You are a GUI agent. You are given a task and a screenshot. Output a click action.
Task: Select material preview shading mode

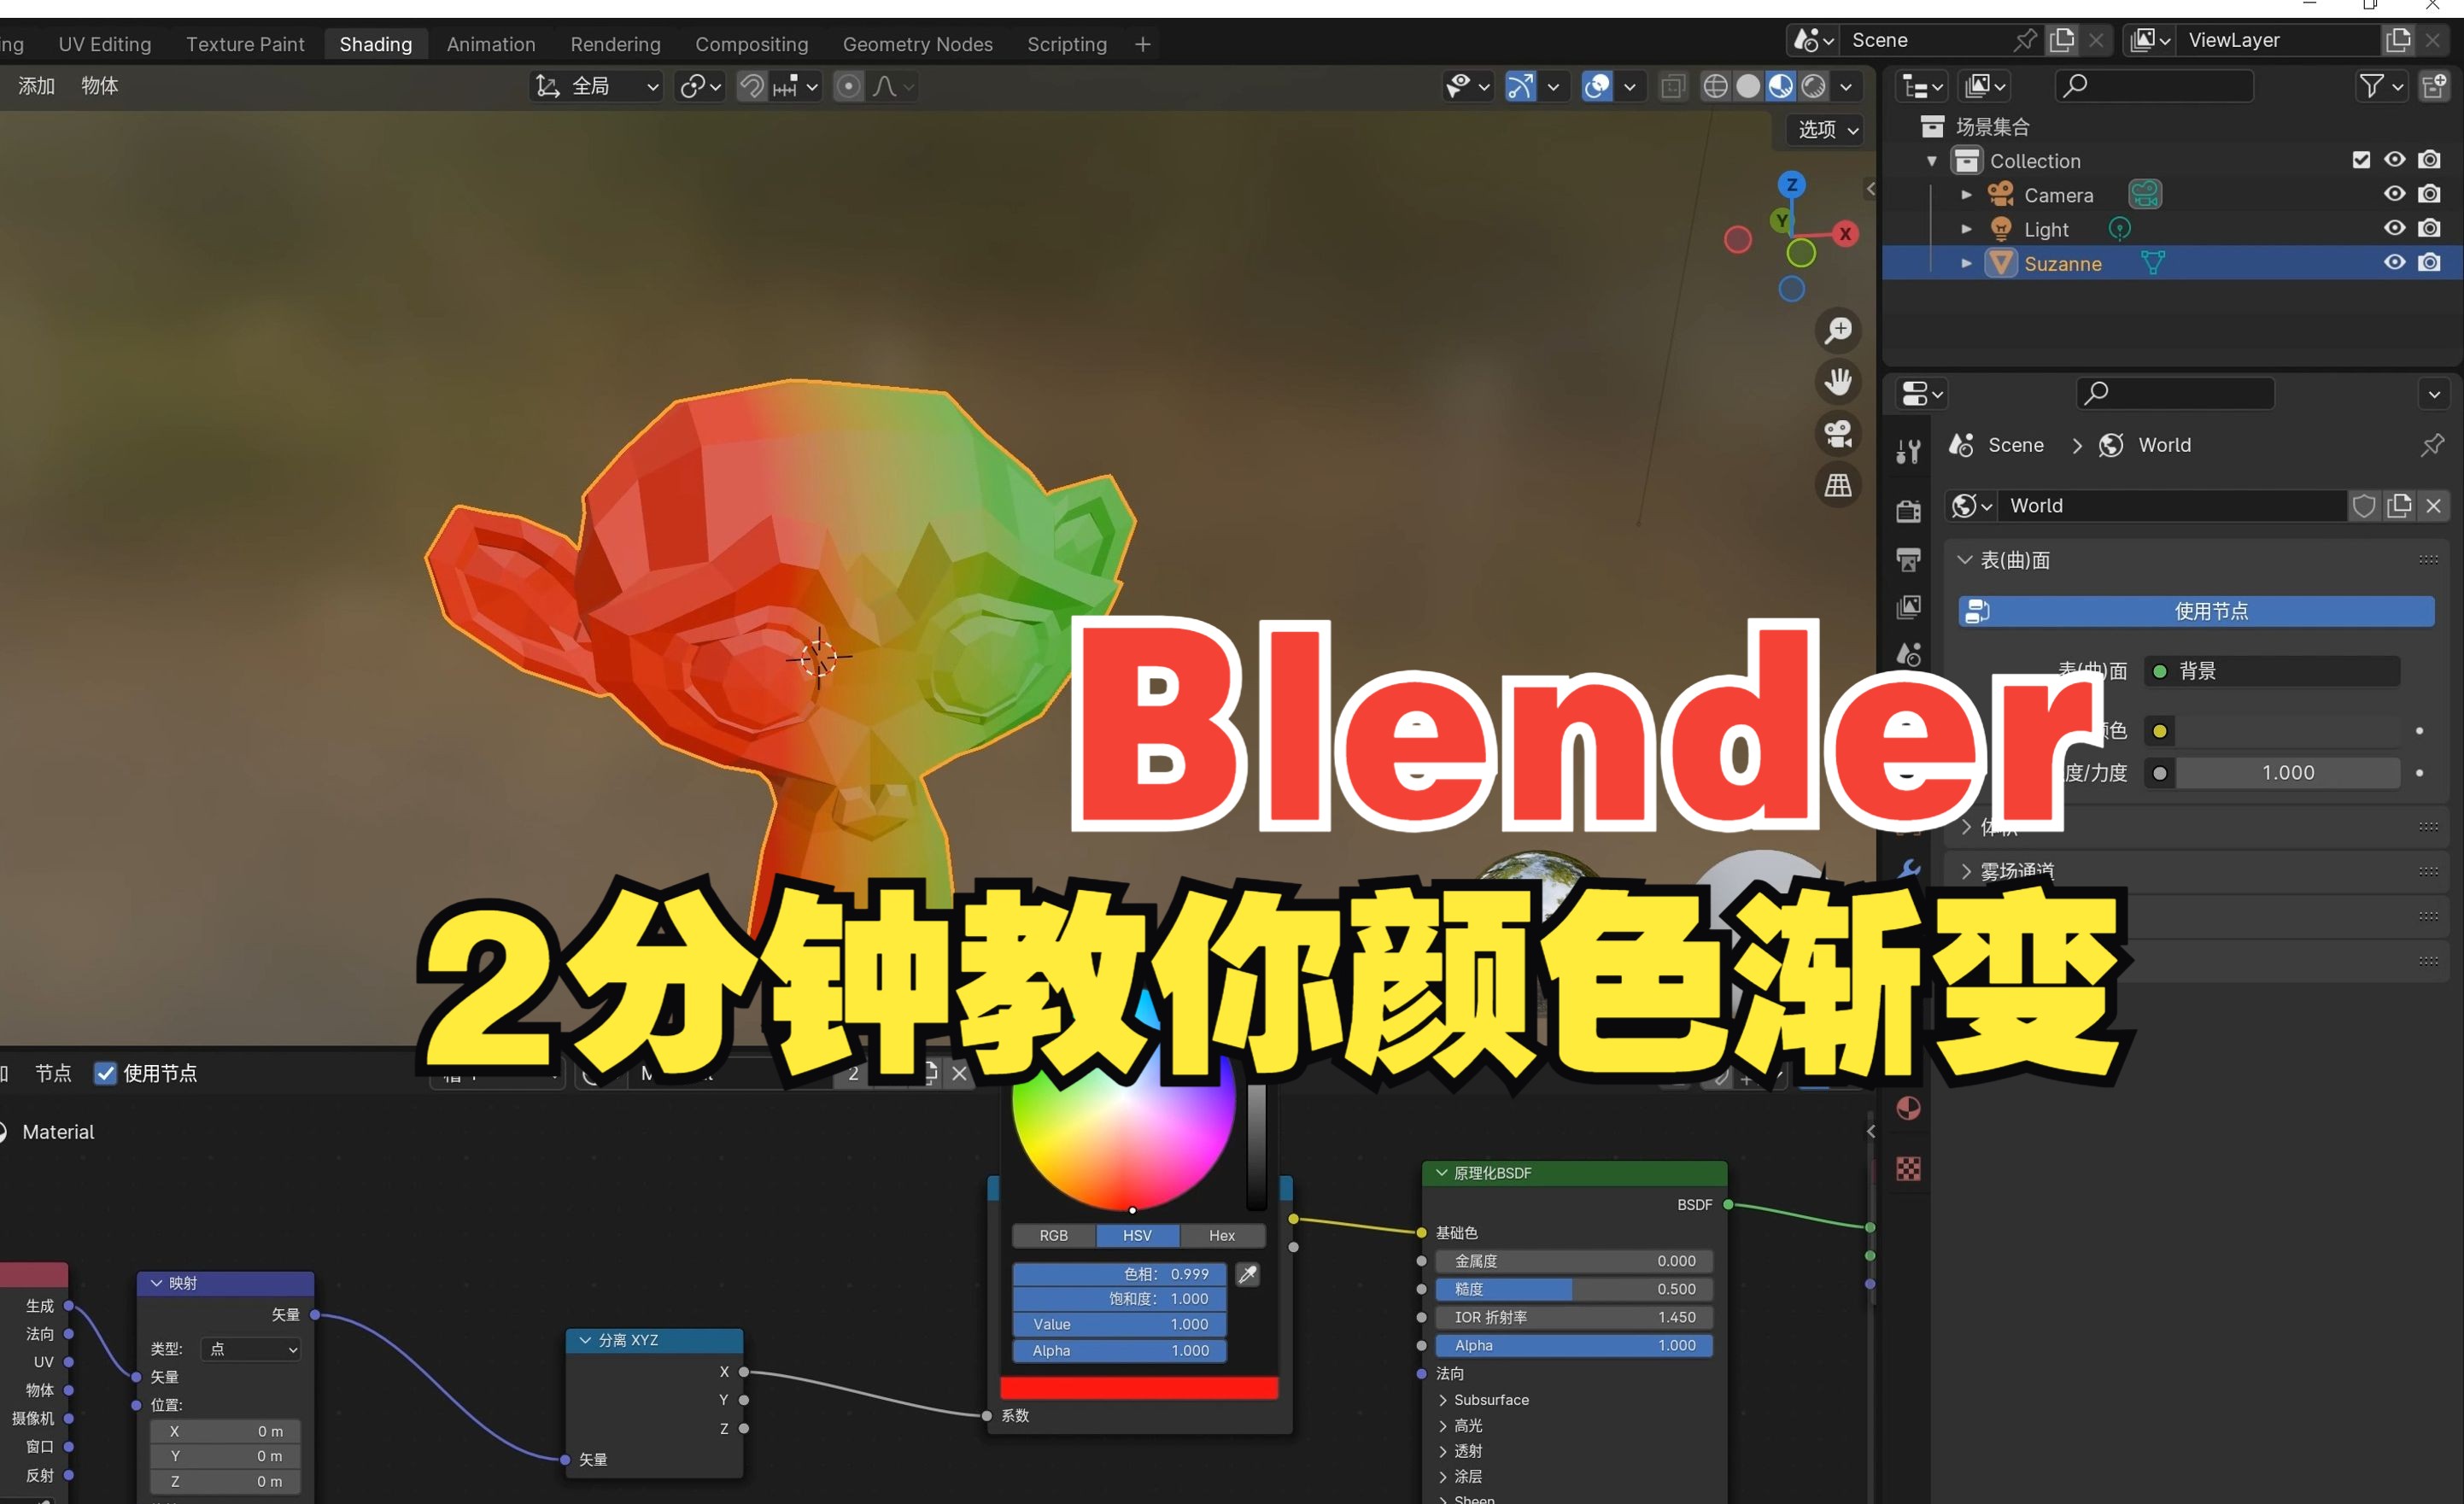point(1780,86)
